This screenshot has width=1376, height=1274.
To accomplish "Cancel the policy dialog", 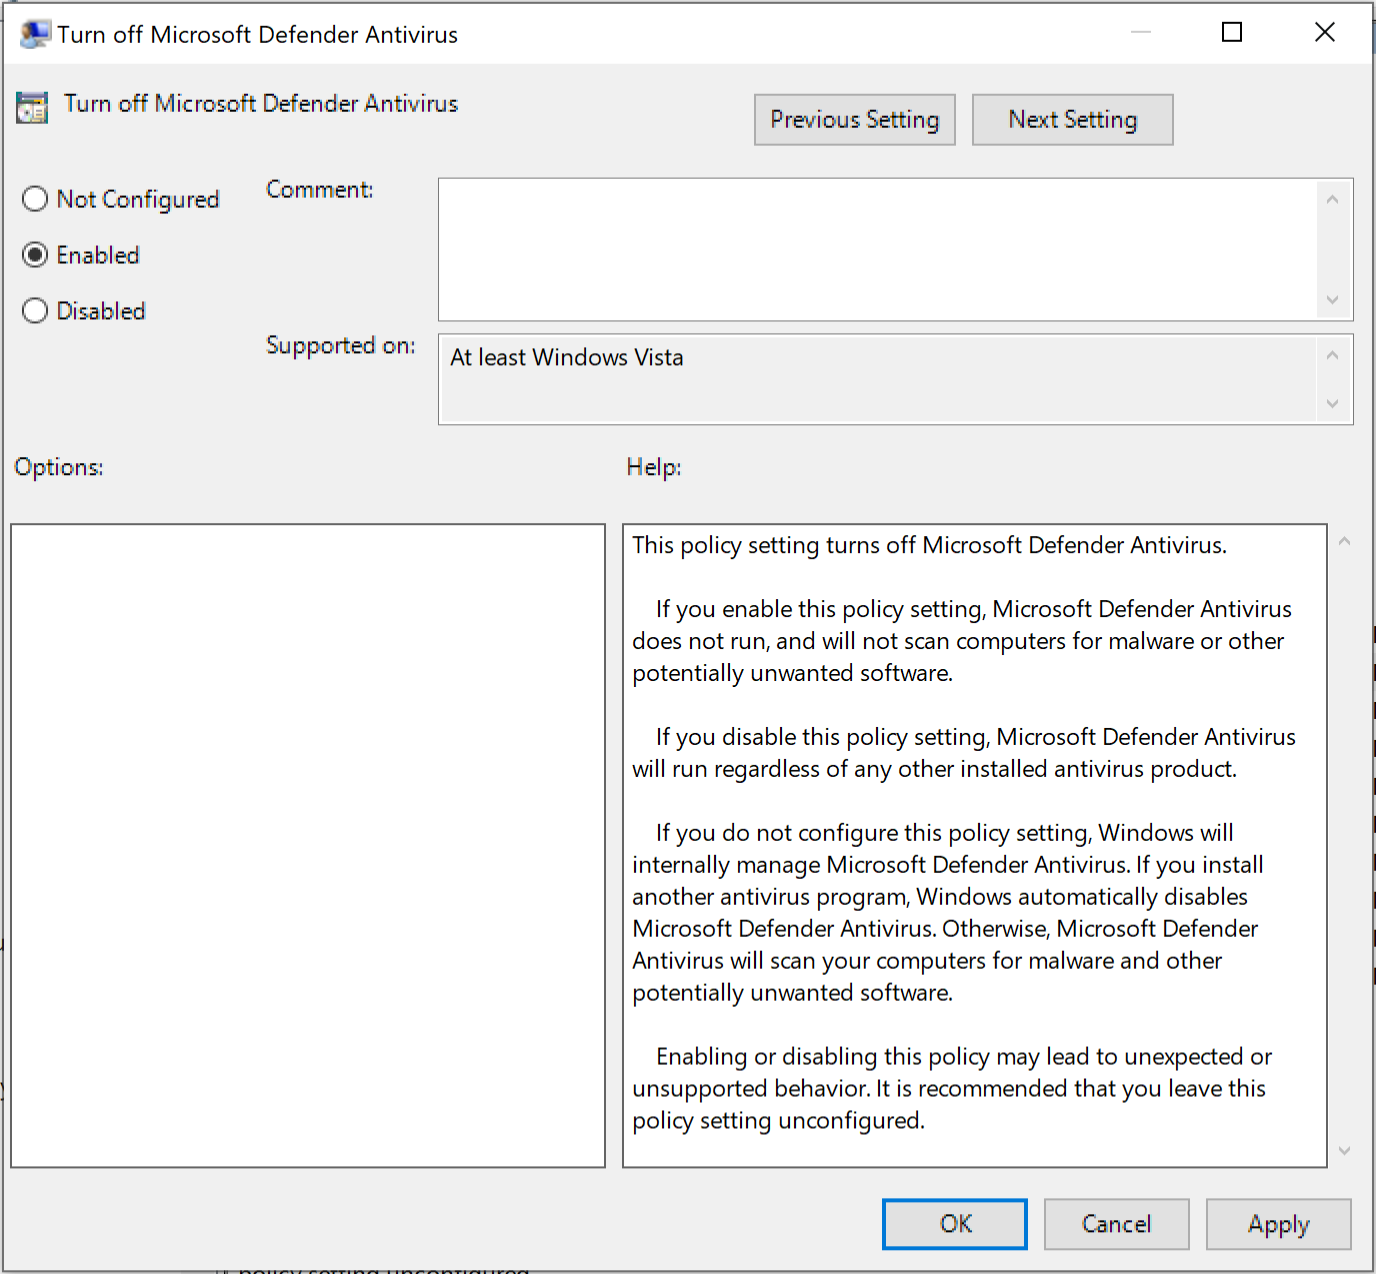I will pyautogui.click(x=1117, y=1224).
